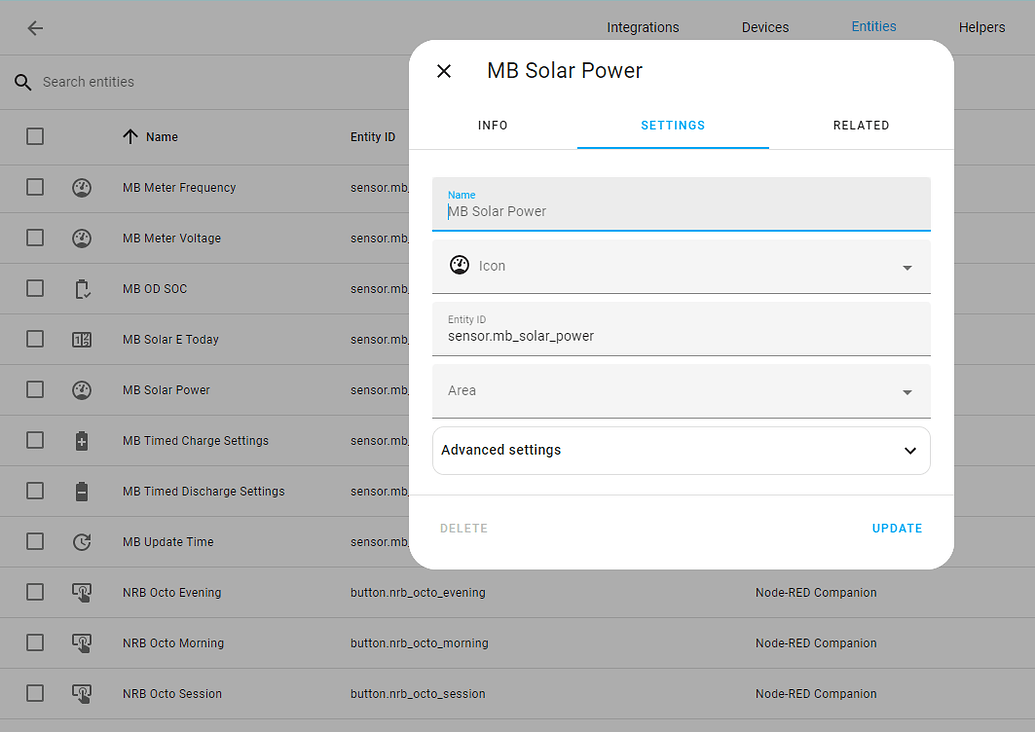The height and width of the screenshot is (732, 1035).
Task: Click the button press icon for NRB Octo Evening
Action: coord(82,593)
